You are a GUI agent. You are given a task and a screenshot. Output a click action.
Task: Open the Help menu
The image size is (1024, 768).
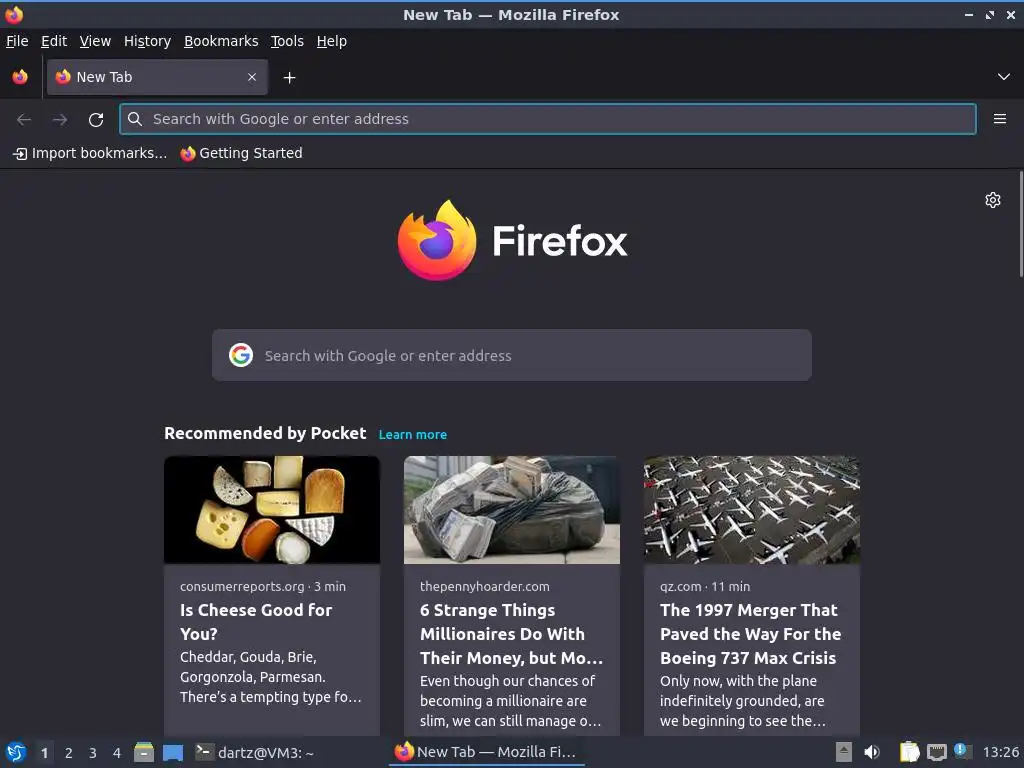[x=332, y=41]
